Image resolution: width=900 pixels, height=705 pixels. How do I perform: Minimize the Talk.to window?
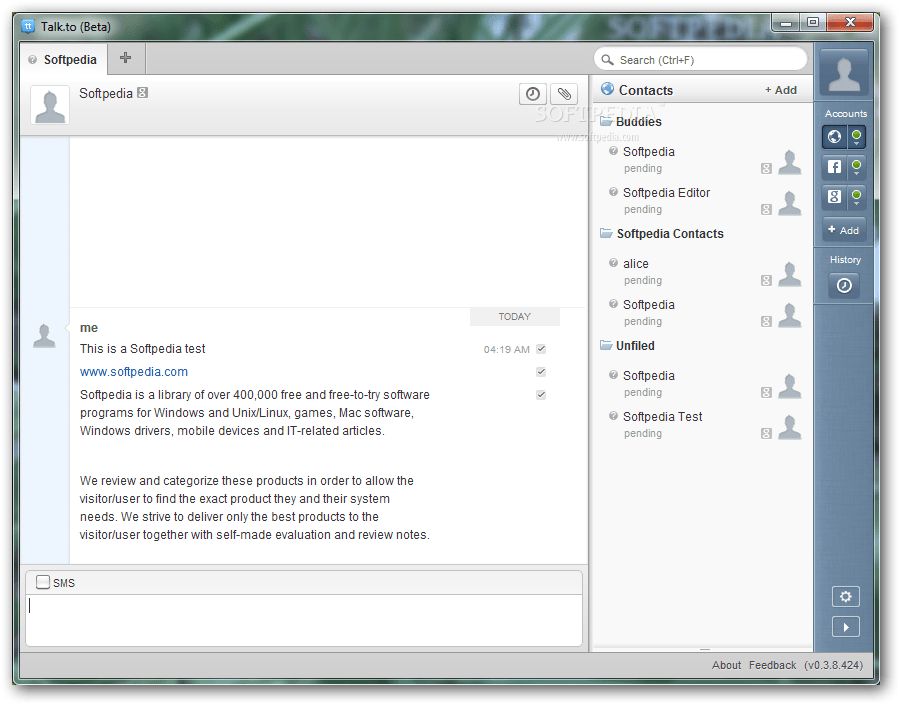pos(786,23)
